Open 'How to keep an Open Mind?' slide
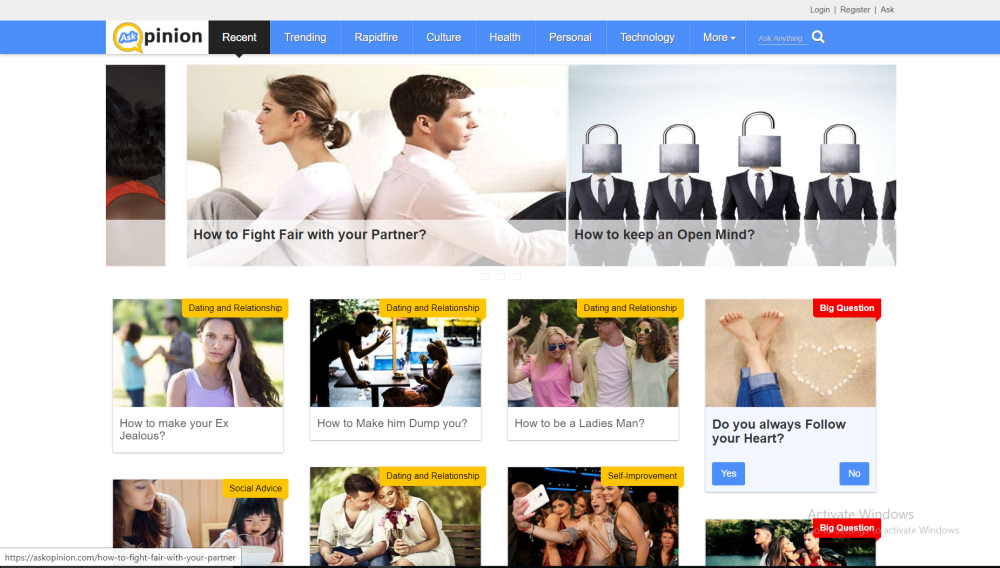This screenshot has width=1000, height=568. click(732, 165)
